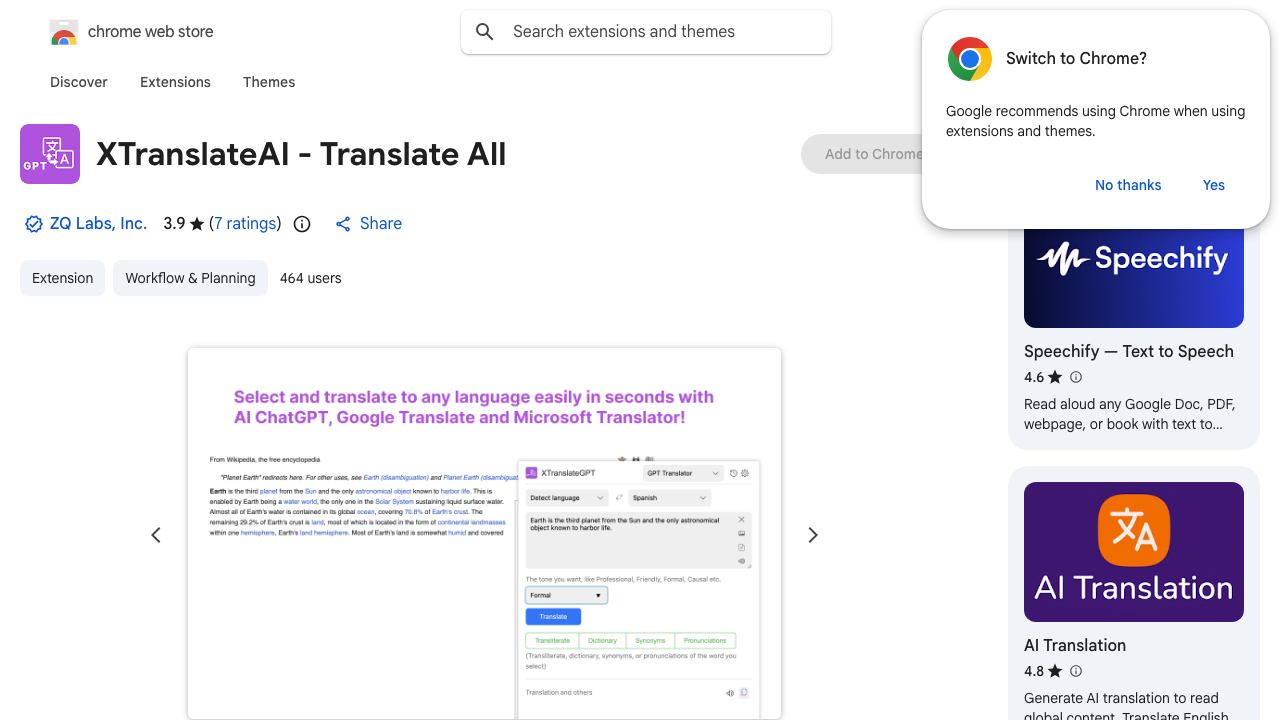The width and height of the screenshot is (1280, 720).
Task: Click the chrome web store title text
Action: [x=151, y=32]
